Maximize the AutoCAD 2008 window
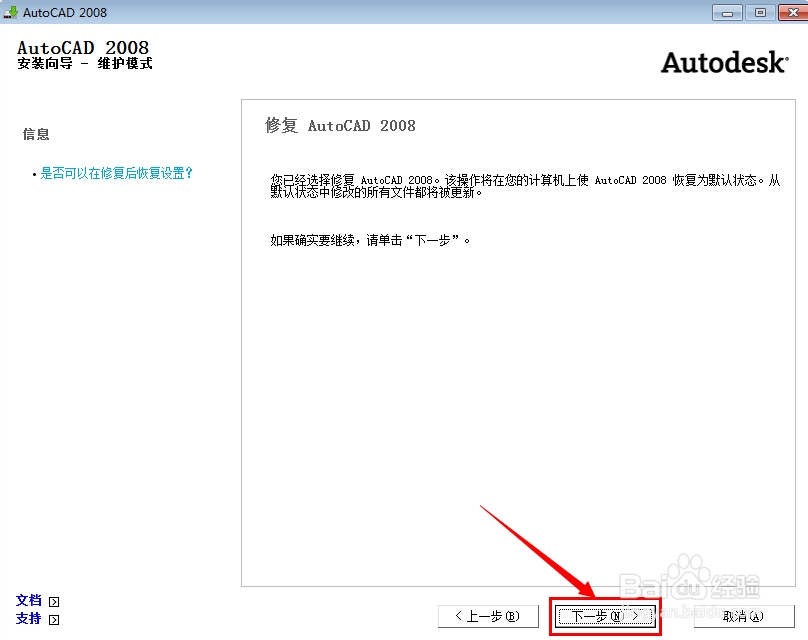The width and height of the screenshot is (808, 640). [x=760, y=12]
